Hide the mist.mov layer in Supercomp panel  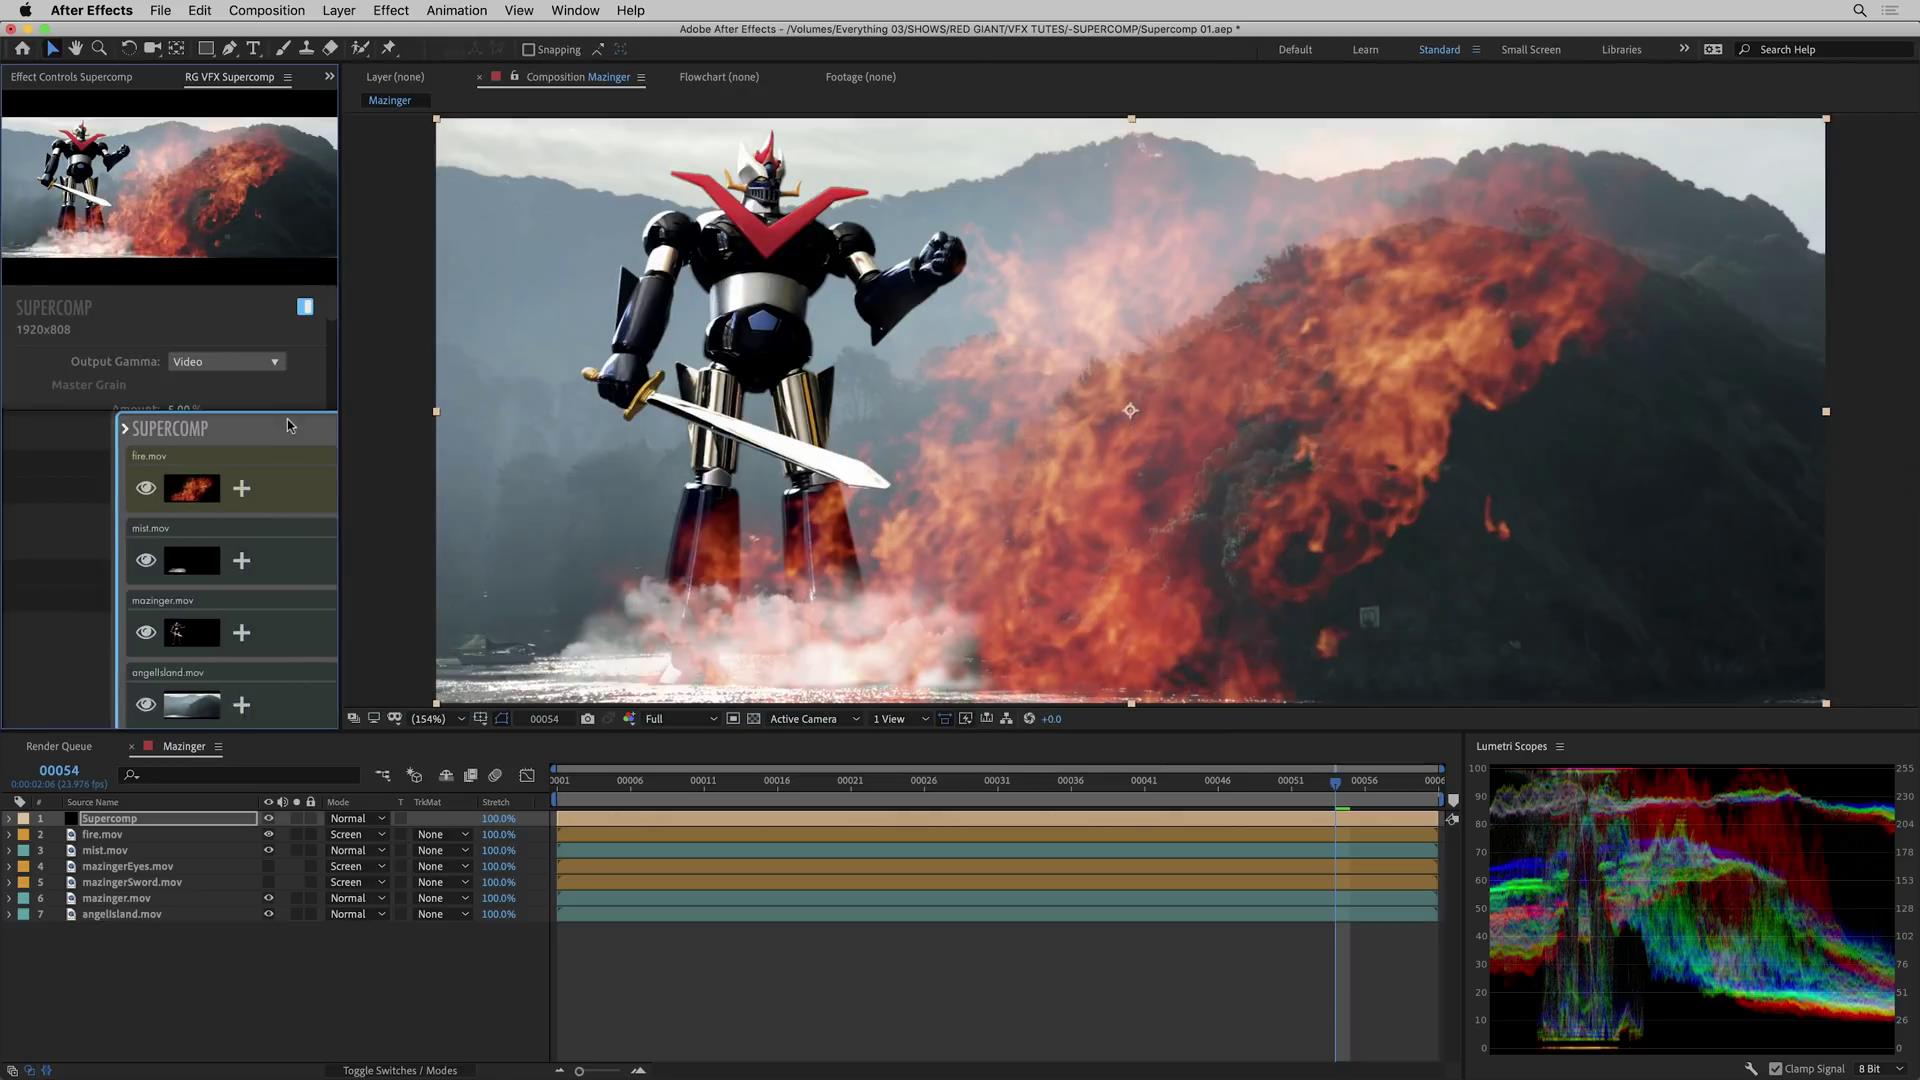click(146, 560)
